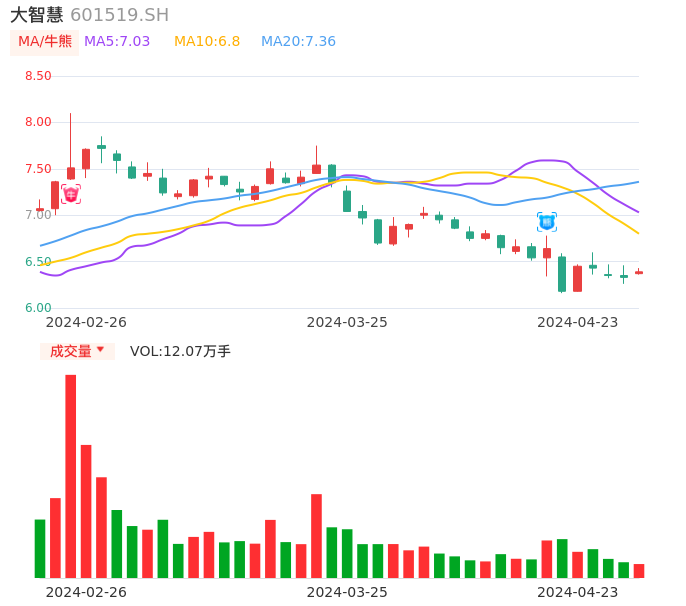Screen dimensions: 686x606
Task: Click the 大智慧 stock name
Action: [37, 15]
